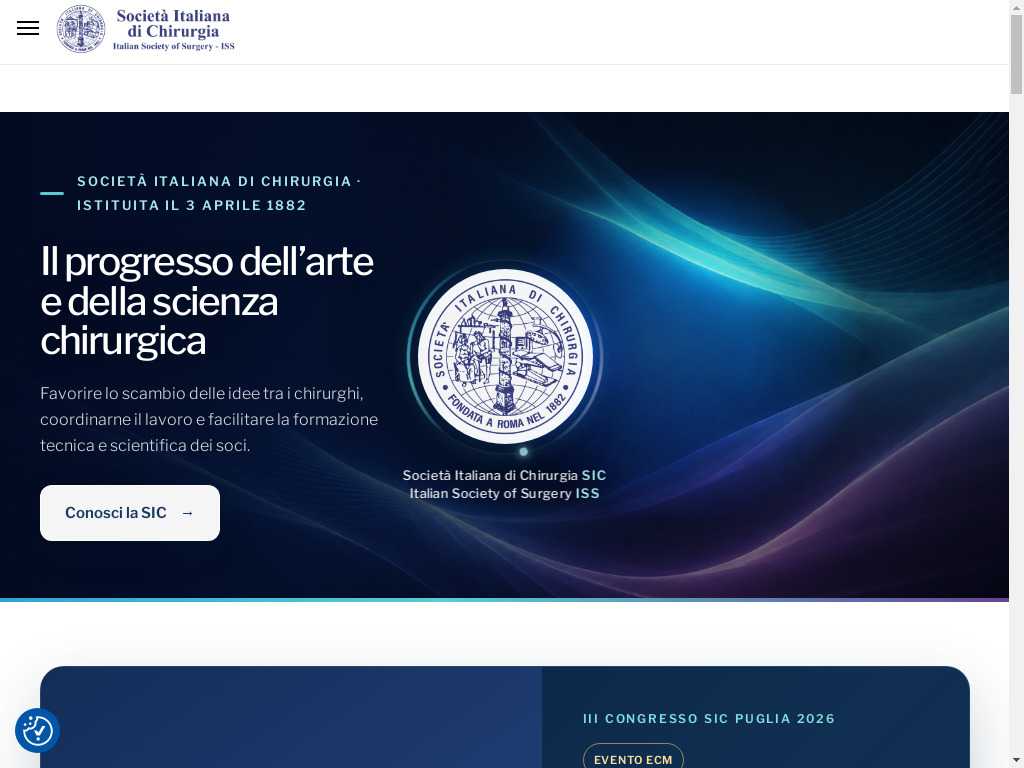The image size is (1024, 768).
Task: Click headline Il progresso dell'arte
Action: (207, 261)
